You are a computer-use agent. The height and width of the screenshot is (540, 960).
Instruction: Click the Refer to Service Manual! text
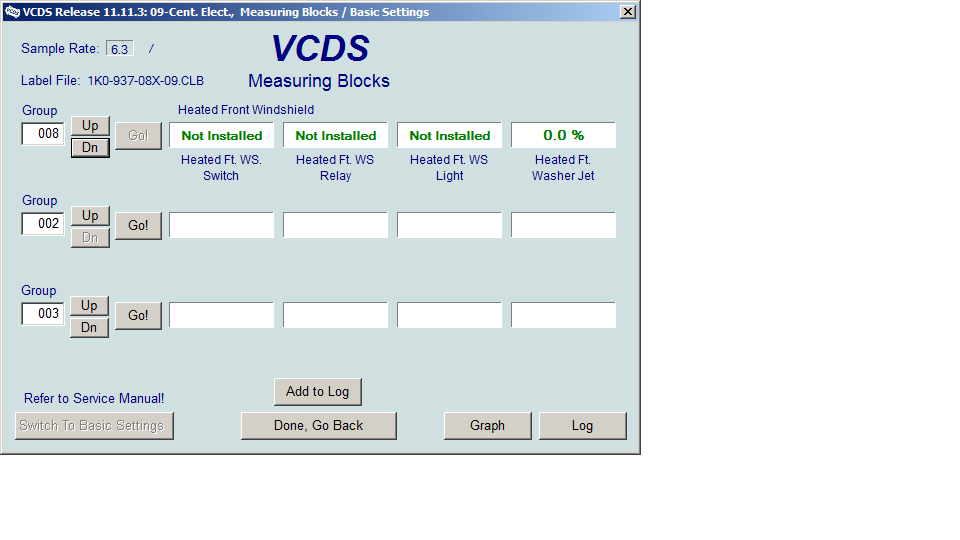(94, 399)
